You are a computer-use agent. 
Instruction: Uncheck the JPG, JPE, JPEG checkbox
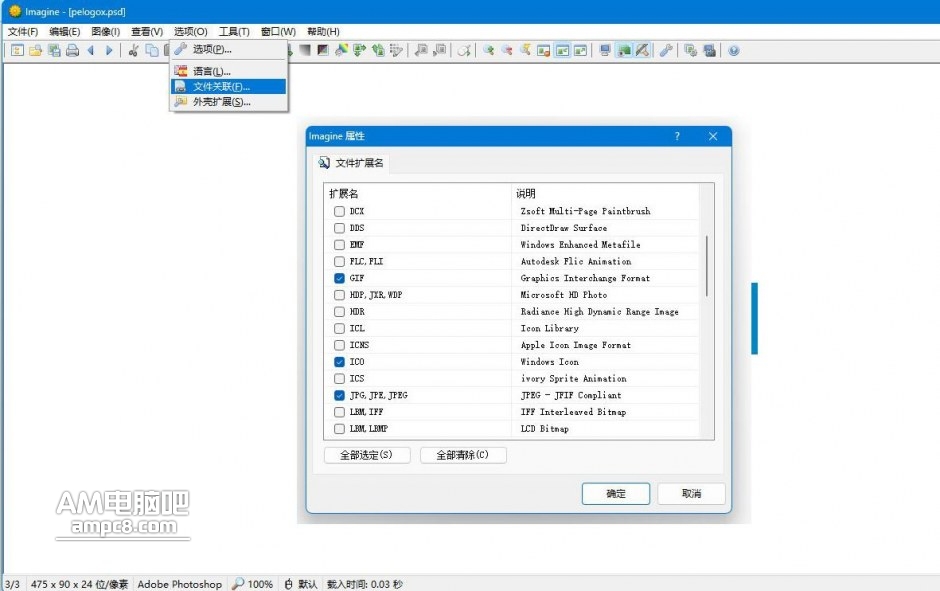(339, 396)
